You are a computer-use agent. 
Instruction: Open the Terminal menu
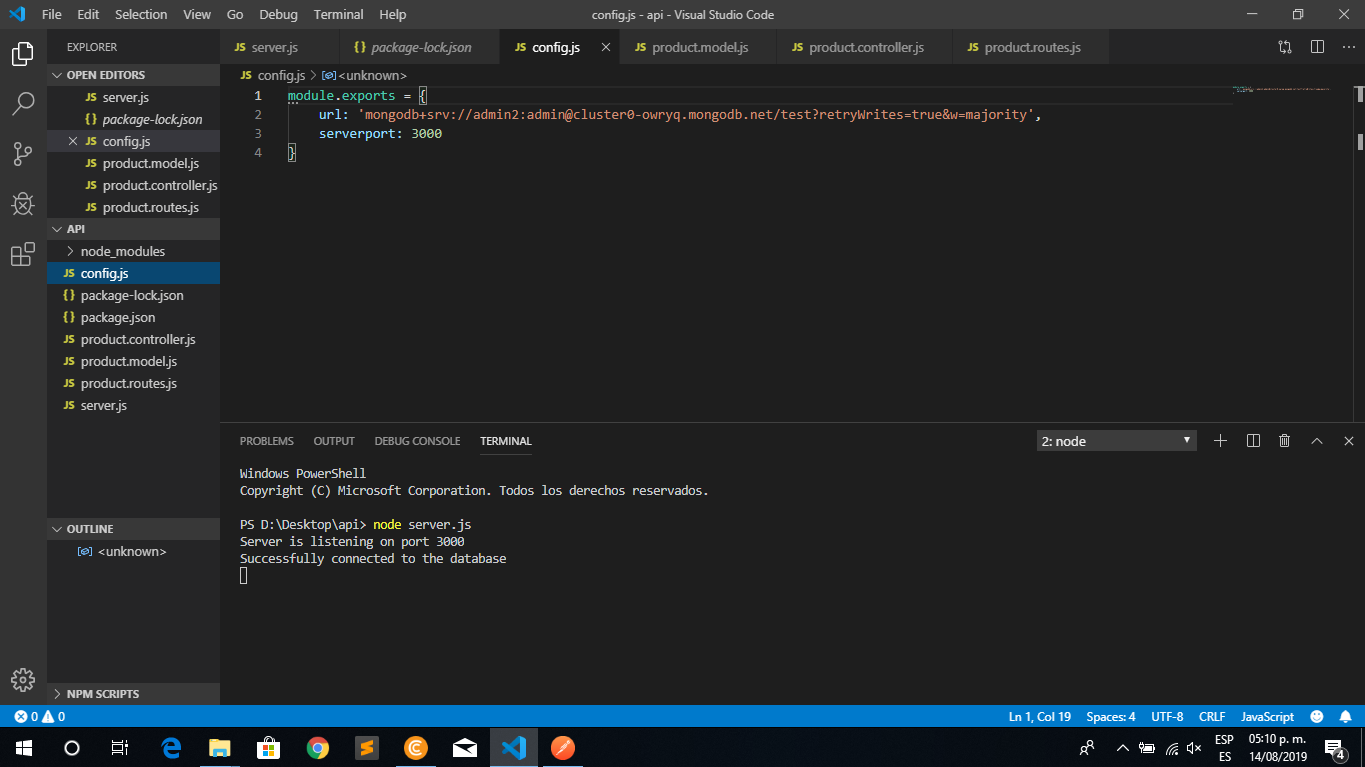pos(338,15)
